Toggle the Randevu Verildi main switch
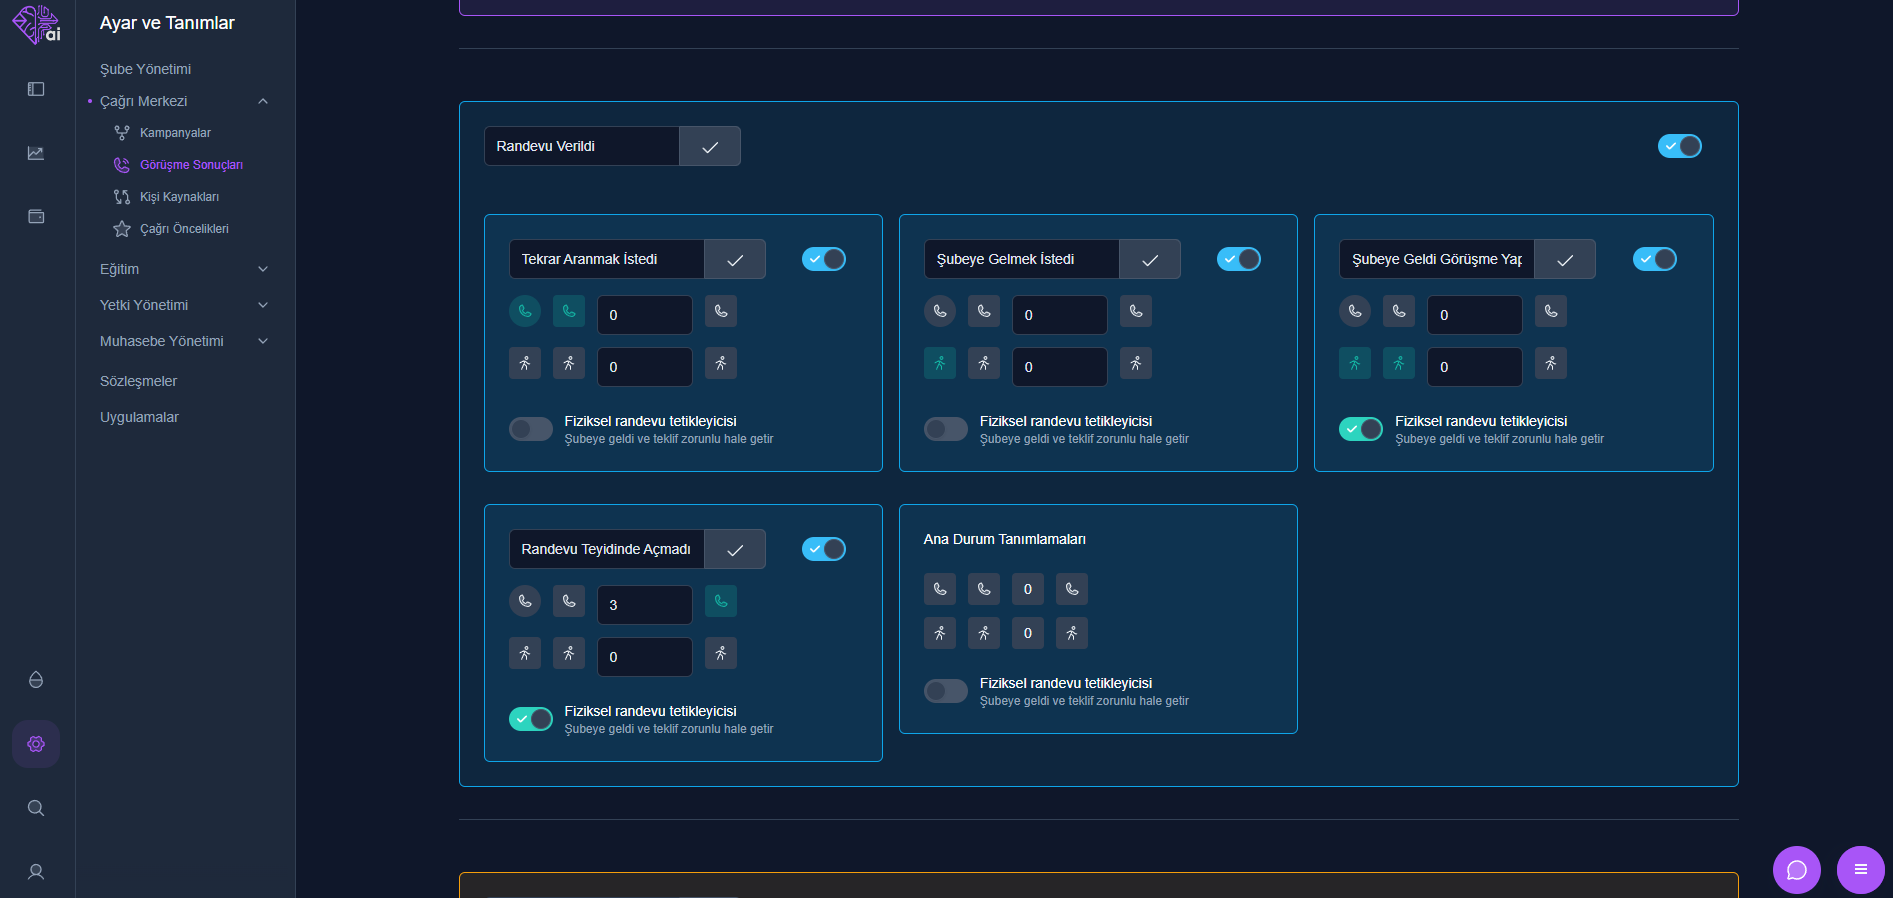Screen dimensions: 1893x898 click(x=1680, y=146)
